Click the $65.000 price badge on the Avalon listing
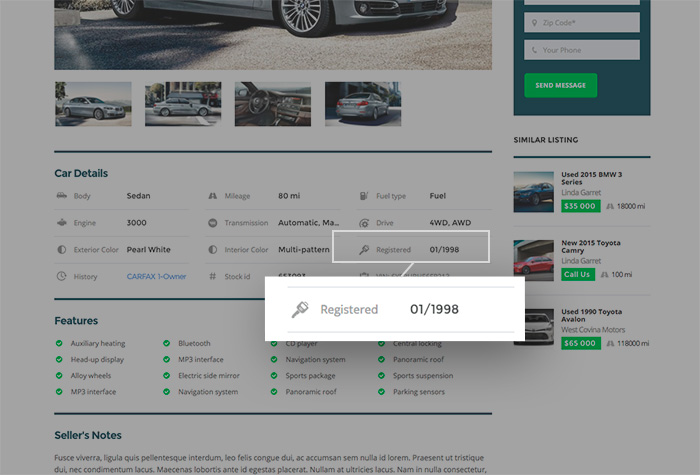The image size is (700, 475). coord(580,343)
